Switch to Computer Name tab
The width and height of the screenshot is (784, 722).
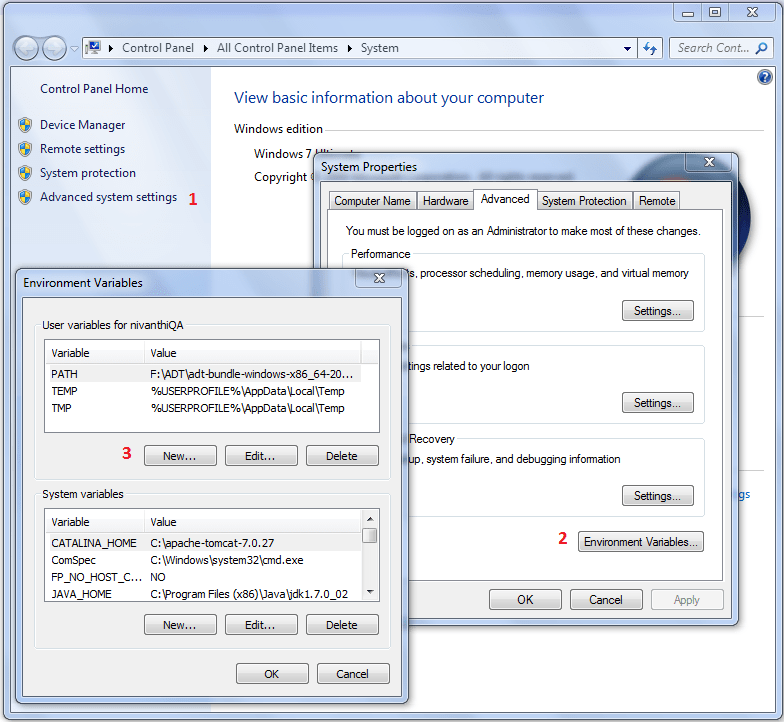click(372, 201)
